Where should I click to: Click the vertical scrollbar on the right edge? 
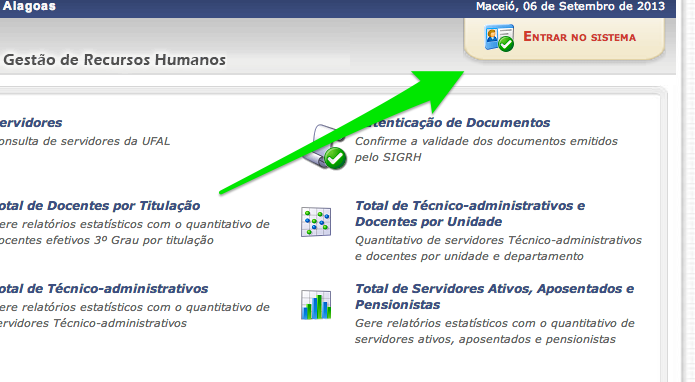[688, 191]
